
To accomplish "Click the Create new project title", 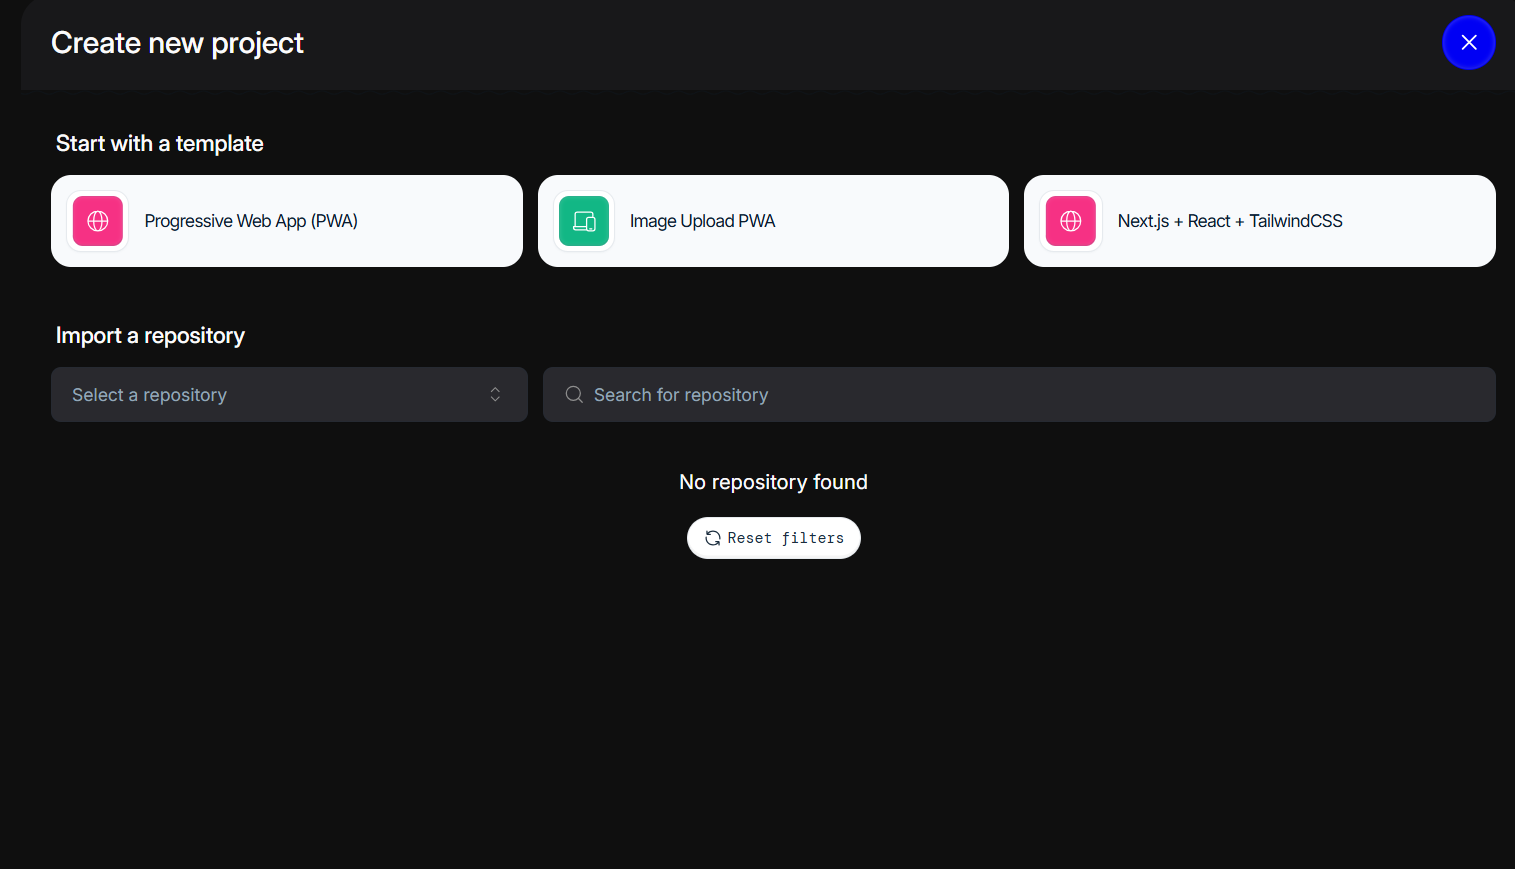I will pos(177,43).
